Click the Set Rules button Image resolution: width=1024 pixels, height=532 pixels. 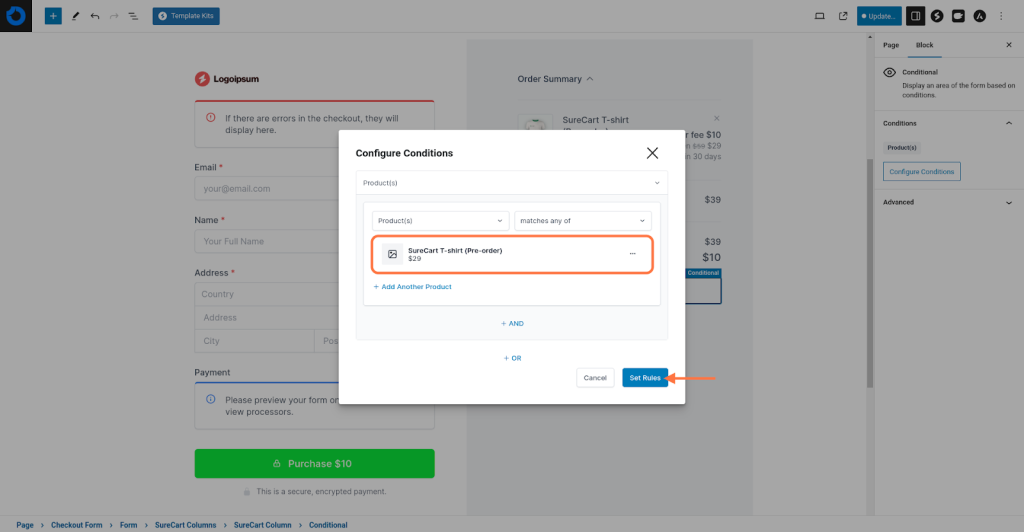644,377
